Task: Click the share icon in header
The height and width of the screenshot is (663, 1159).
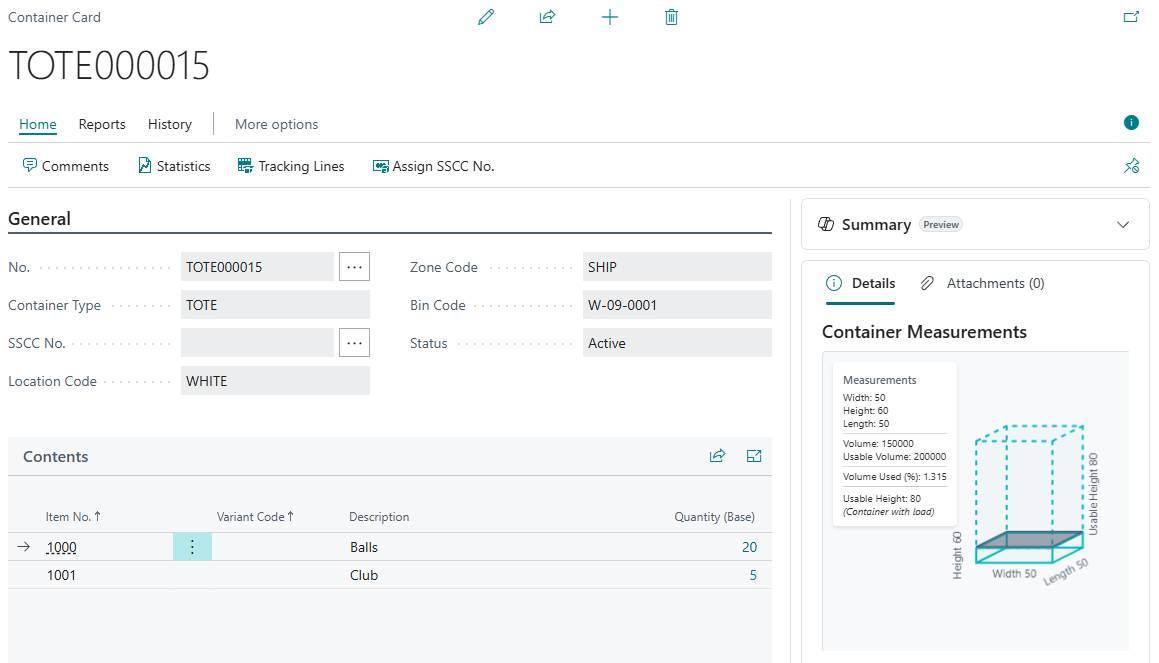Action: [x=547, y=17]
